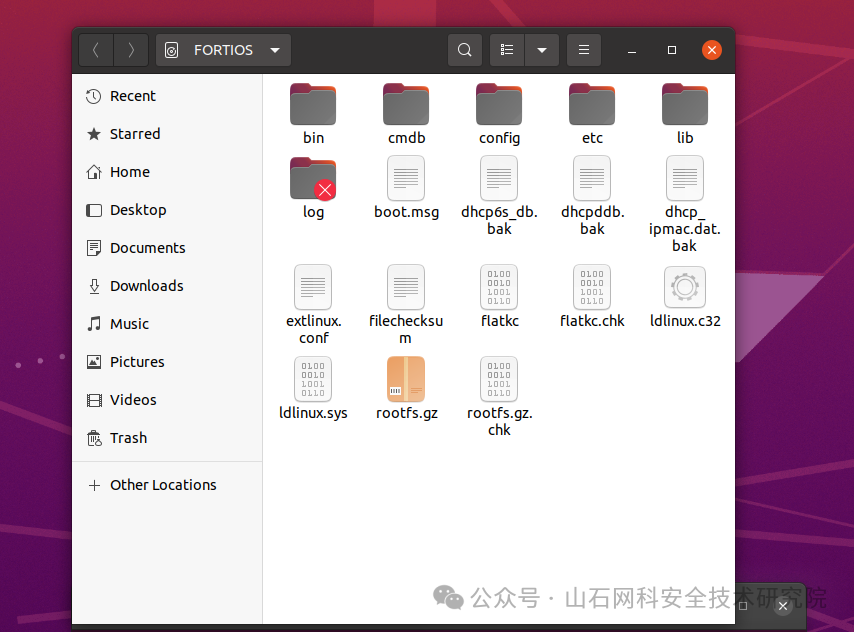The height and width of the screenshot is (632, 854).
Task: Open Documents in the sidebar
Action: click(167, 248)
